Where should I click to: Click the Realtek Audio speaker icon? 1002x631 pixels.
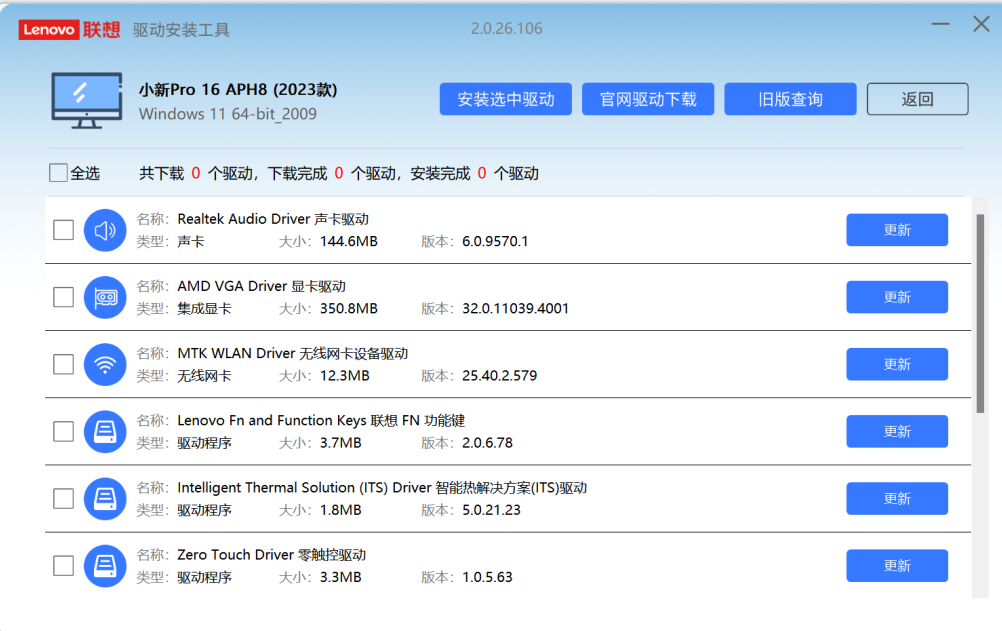[x=105, y=230]
